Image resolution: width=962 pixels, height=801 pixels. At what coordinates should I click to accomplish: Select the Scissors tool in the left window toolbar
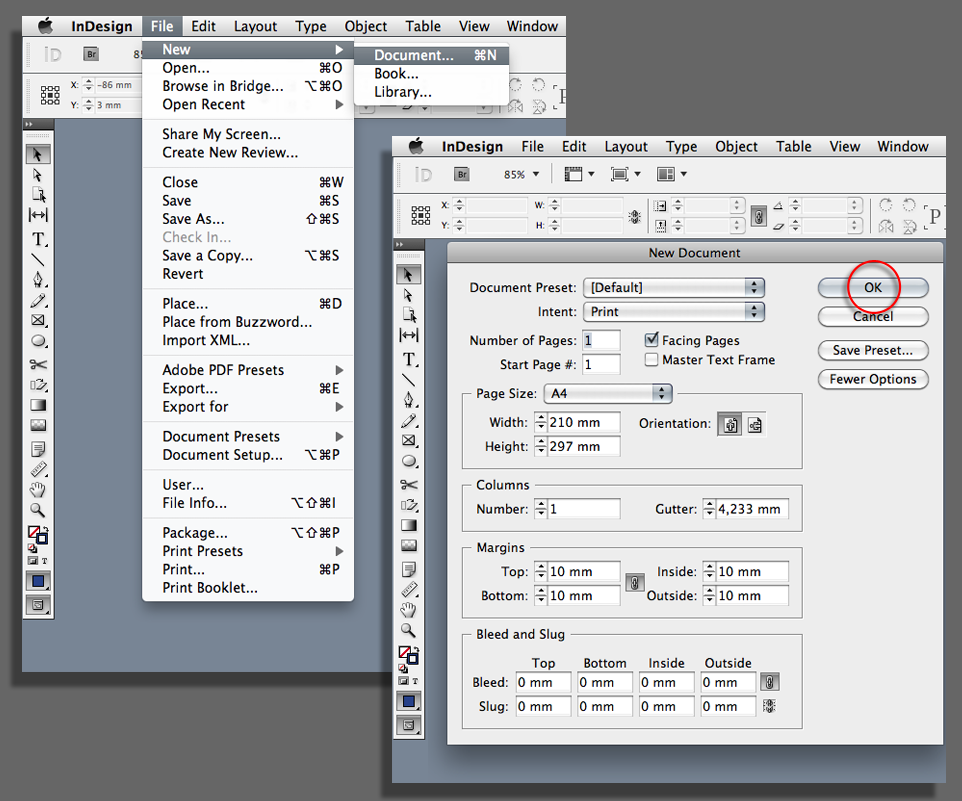[38, 364]
